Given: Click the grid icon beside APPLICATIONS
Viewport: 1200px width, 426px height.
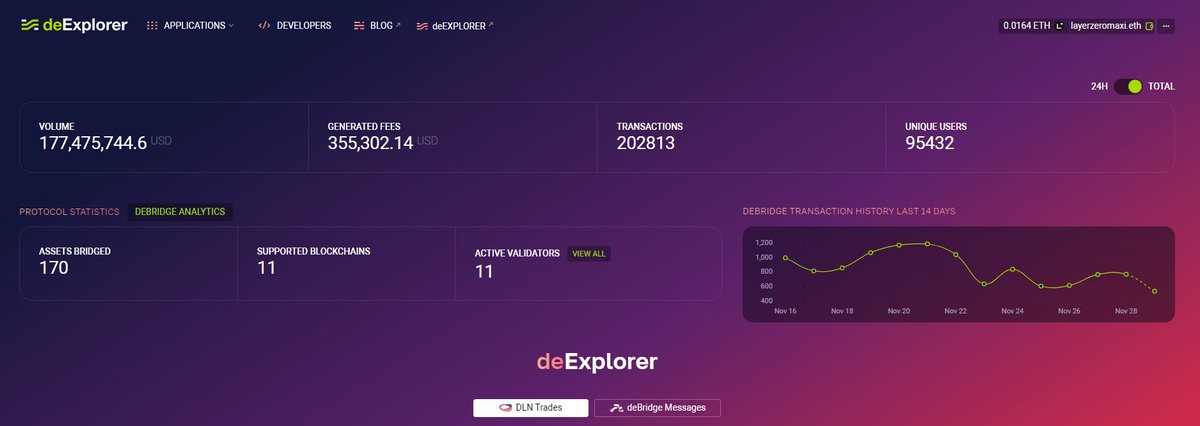Looking at the screenshot, I should (x=152, y=25).
